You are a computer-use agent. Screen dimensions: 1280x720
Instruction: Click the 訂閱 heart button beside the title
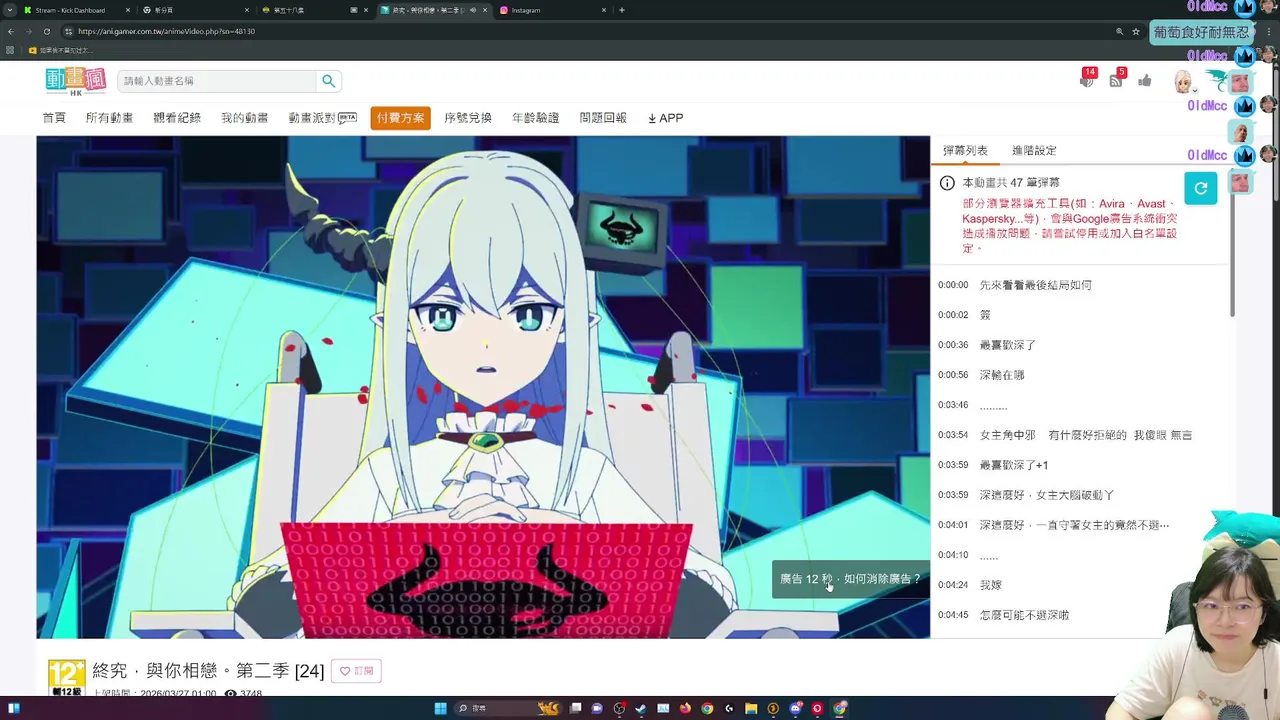coord(356,671)
